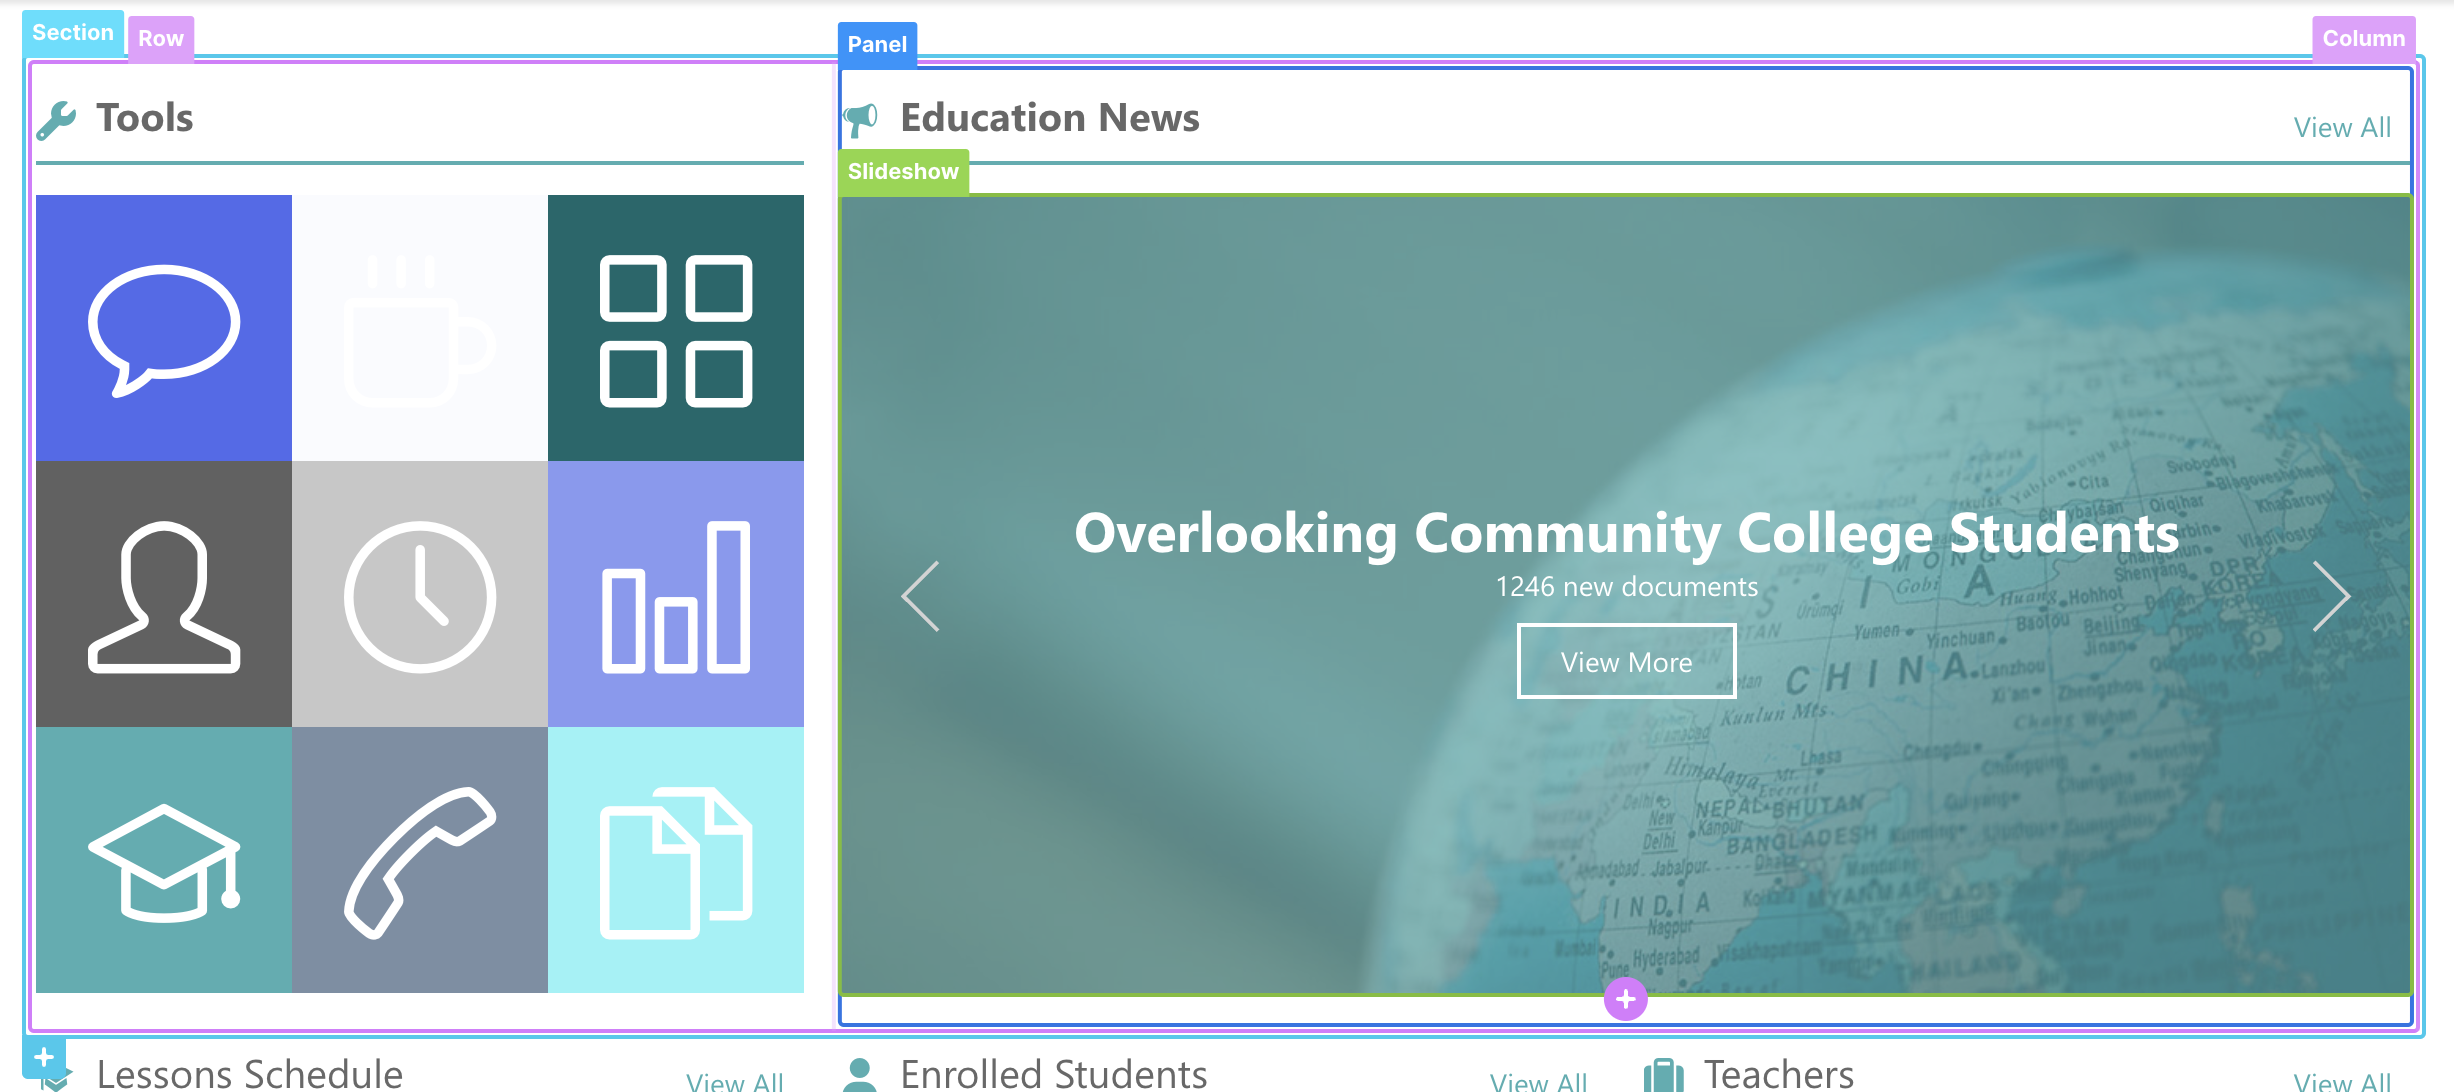Open the documents copy tool tile

[676, 860]
